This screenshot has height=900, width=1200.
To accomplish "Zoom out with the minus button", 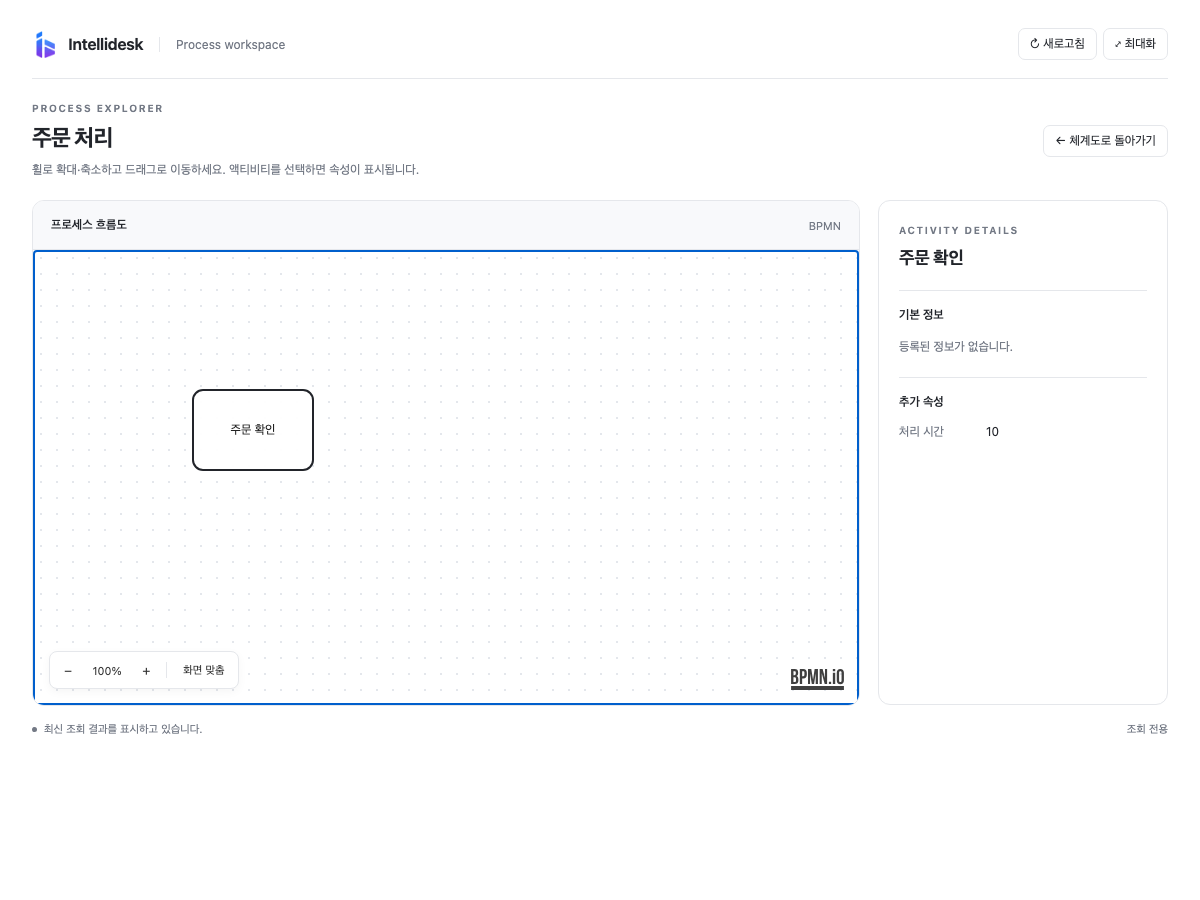I will (x=68, y=671).
